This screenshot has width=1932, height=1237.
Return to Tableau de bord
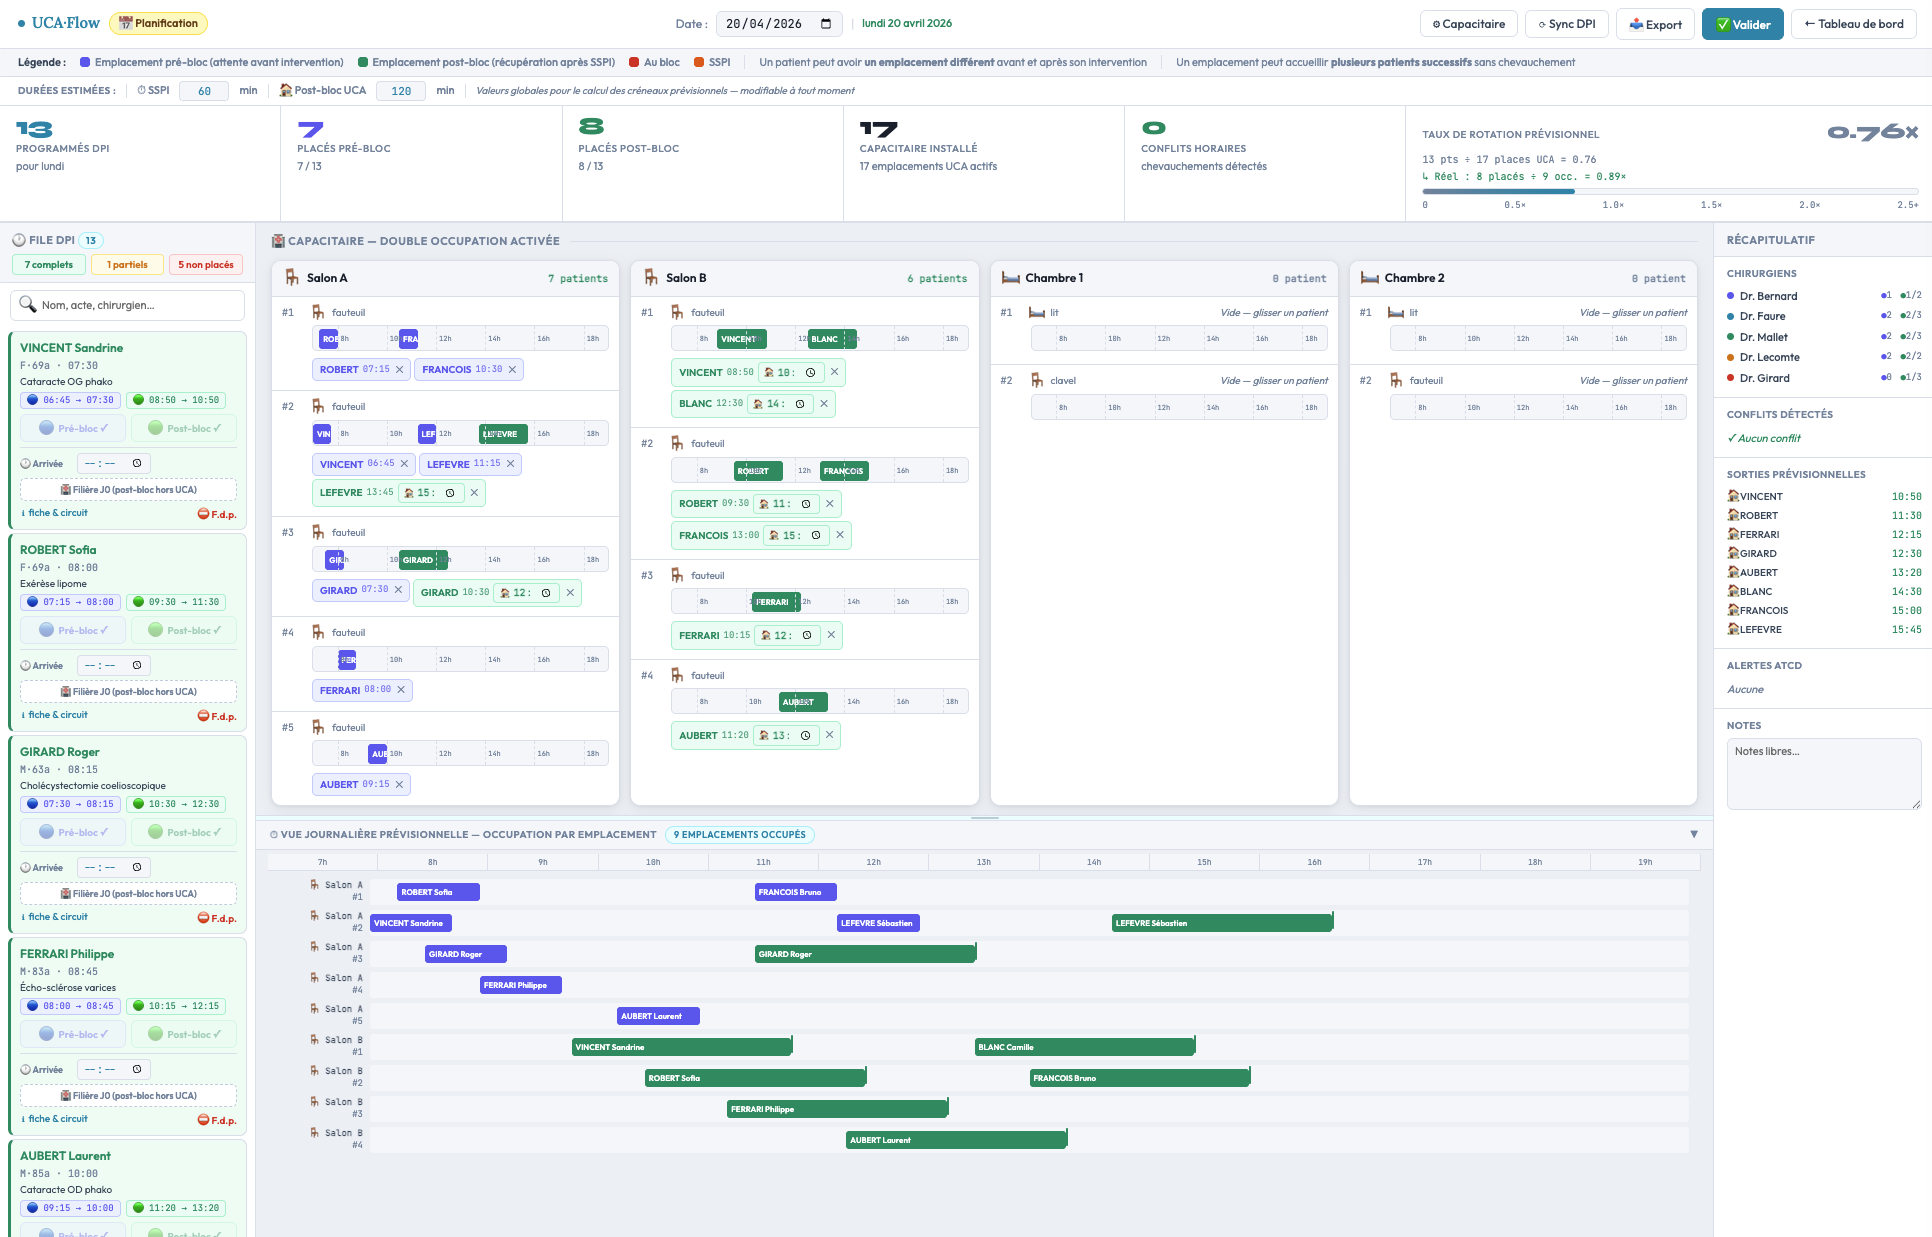coord(1854,24)
